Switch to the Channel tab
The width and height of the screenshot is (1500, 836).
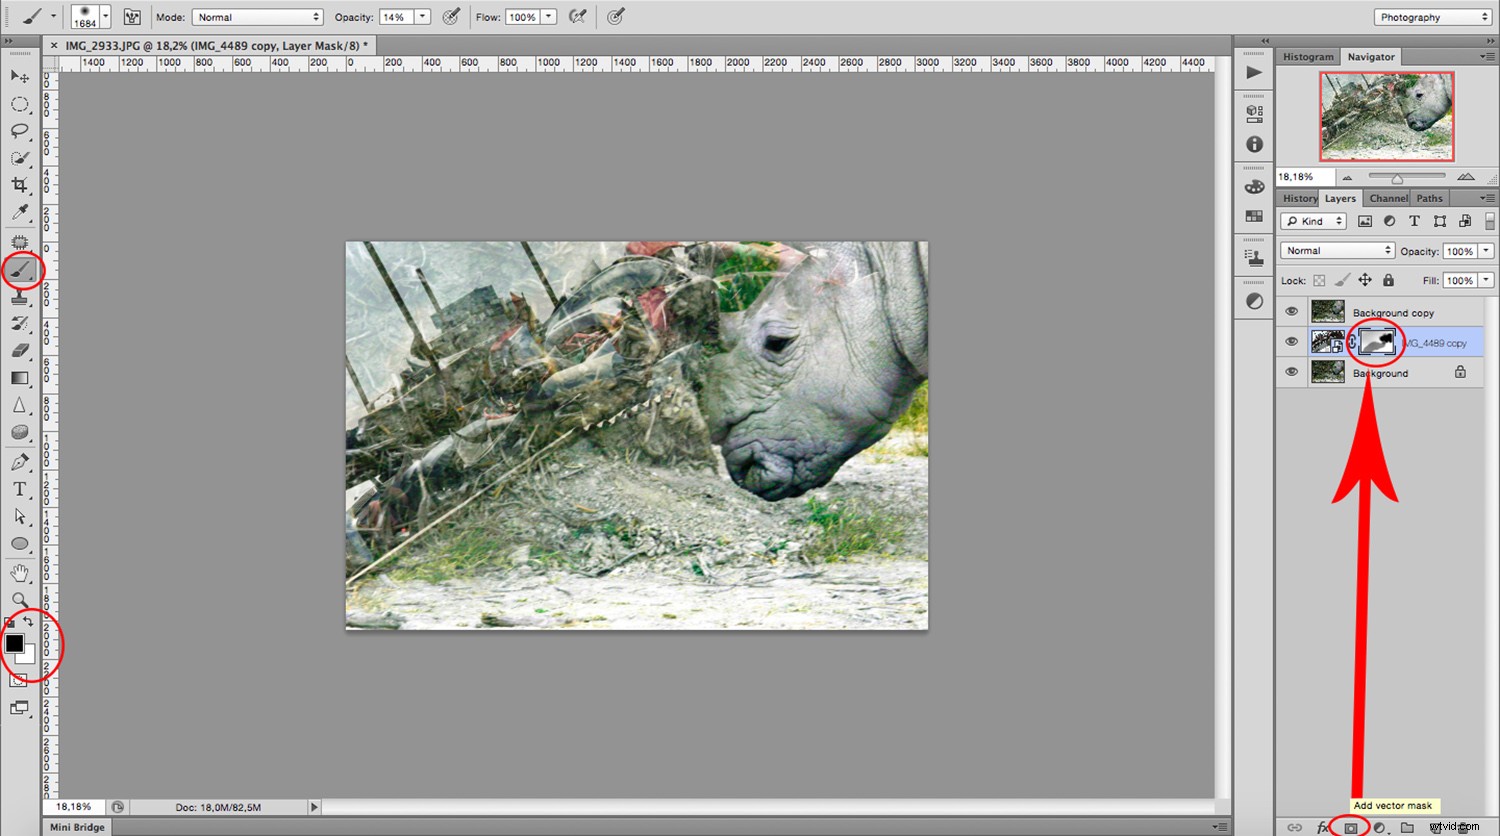pyautogui.click(x=1387, y=197)
